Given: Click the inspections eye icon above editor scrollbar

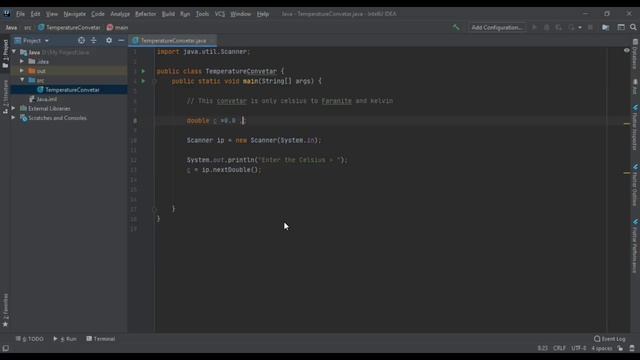Looking at the screenshot, I should (x=627, y=51).
